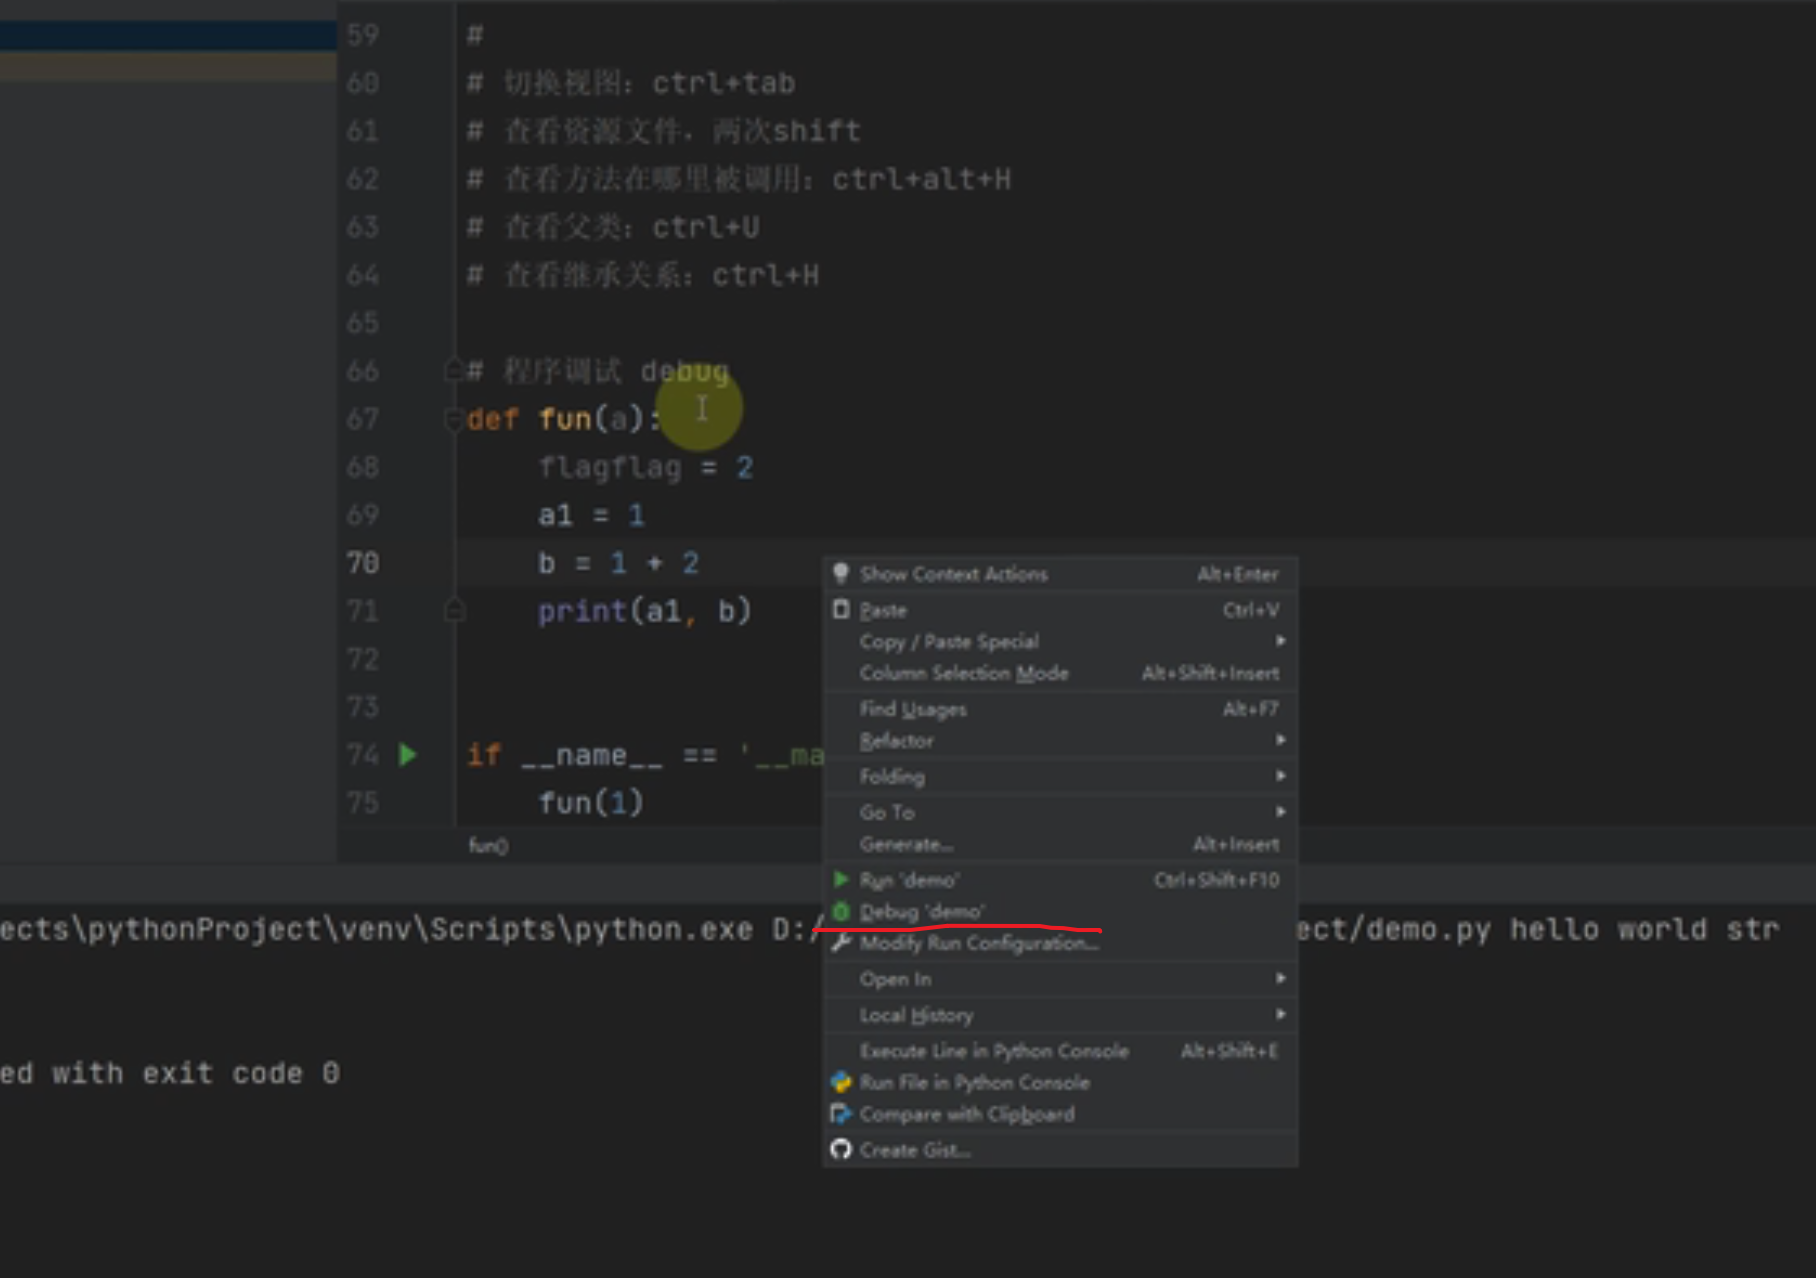Image resolution: width=1816 pixels, height=1278 pixels.
Task: Select Run File in Python Console entry
Action: pos(1060,1082)
